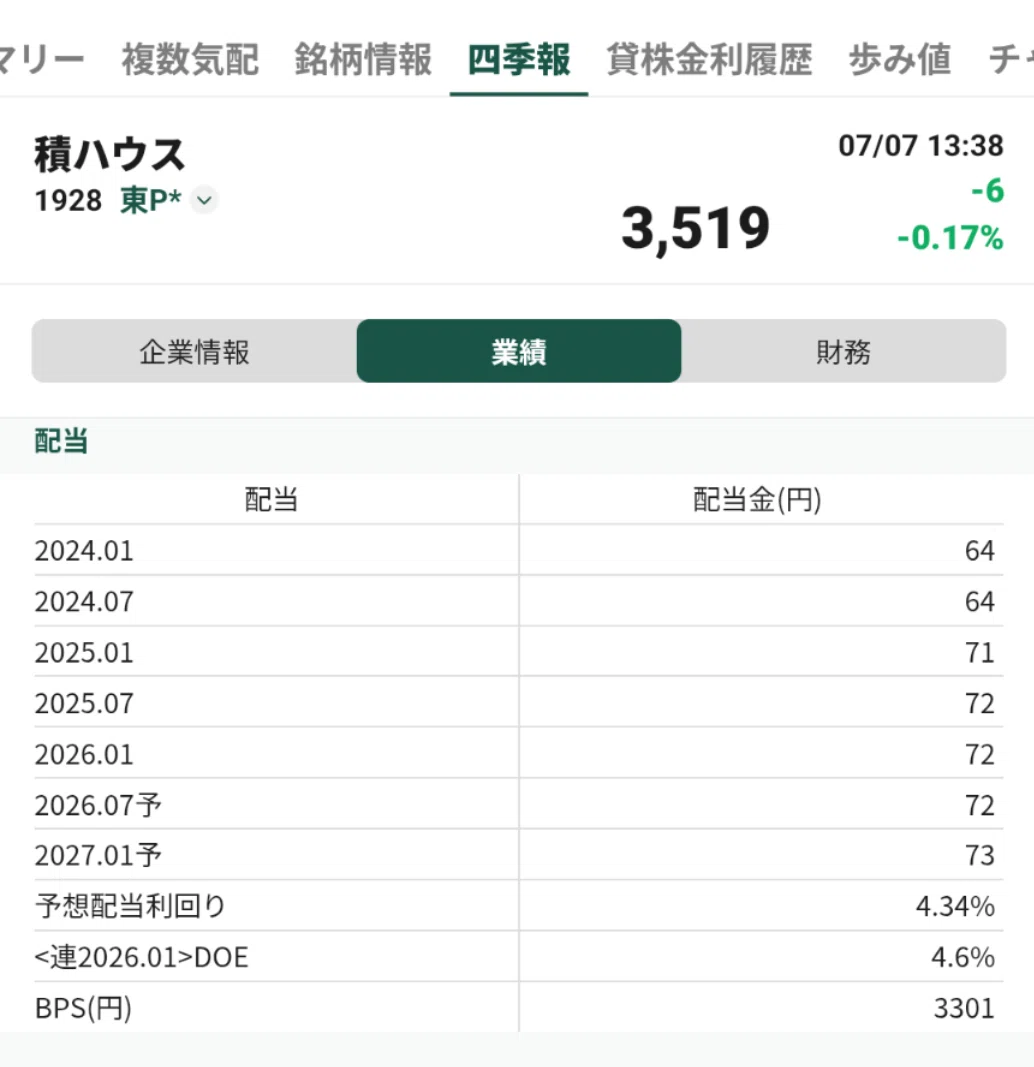Screen dimensions: 1034x1067
Task: Click the 2025.01 dividend row
Action: (x=519, y=652)
